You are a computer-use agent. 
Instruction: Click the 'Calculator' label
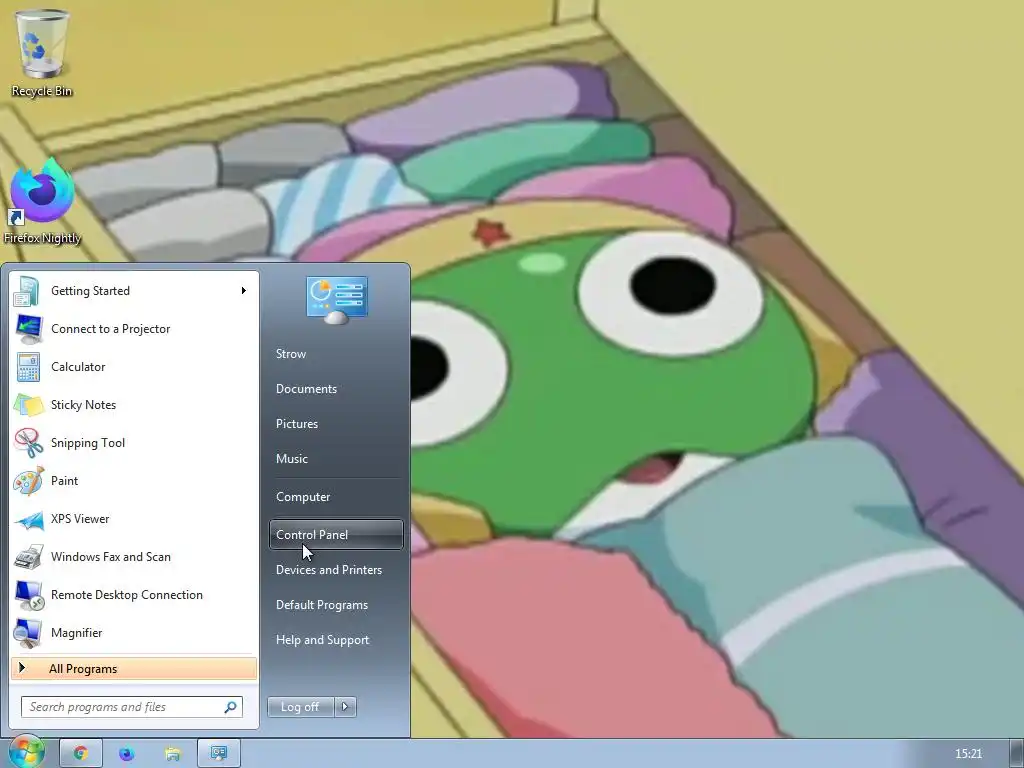point(78,367)
